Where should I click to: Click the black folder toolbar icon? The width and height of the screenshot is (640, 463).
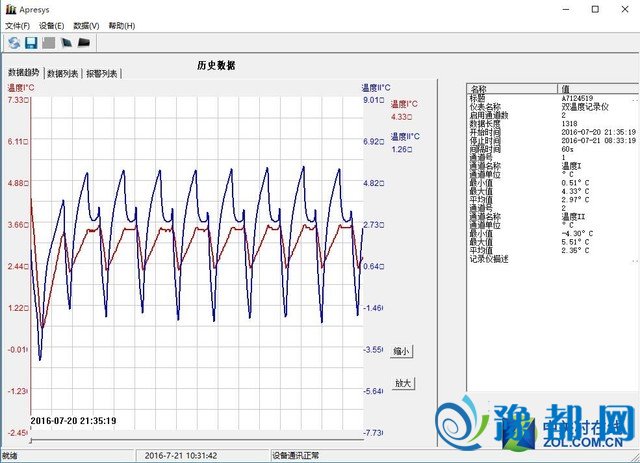pos(85,43)
